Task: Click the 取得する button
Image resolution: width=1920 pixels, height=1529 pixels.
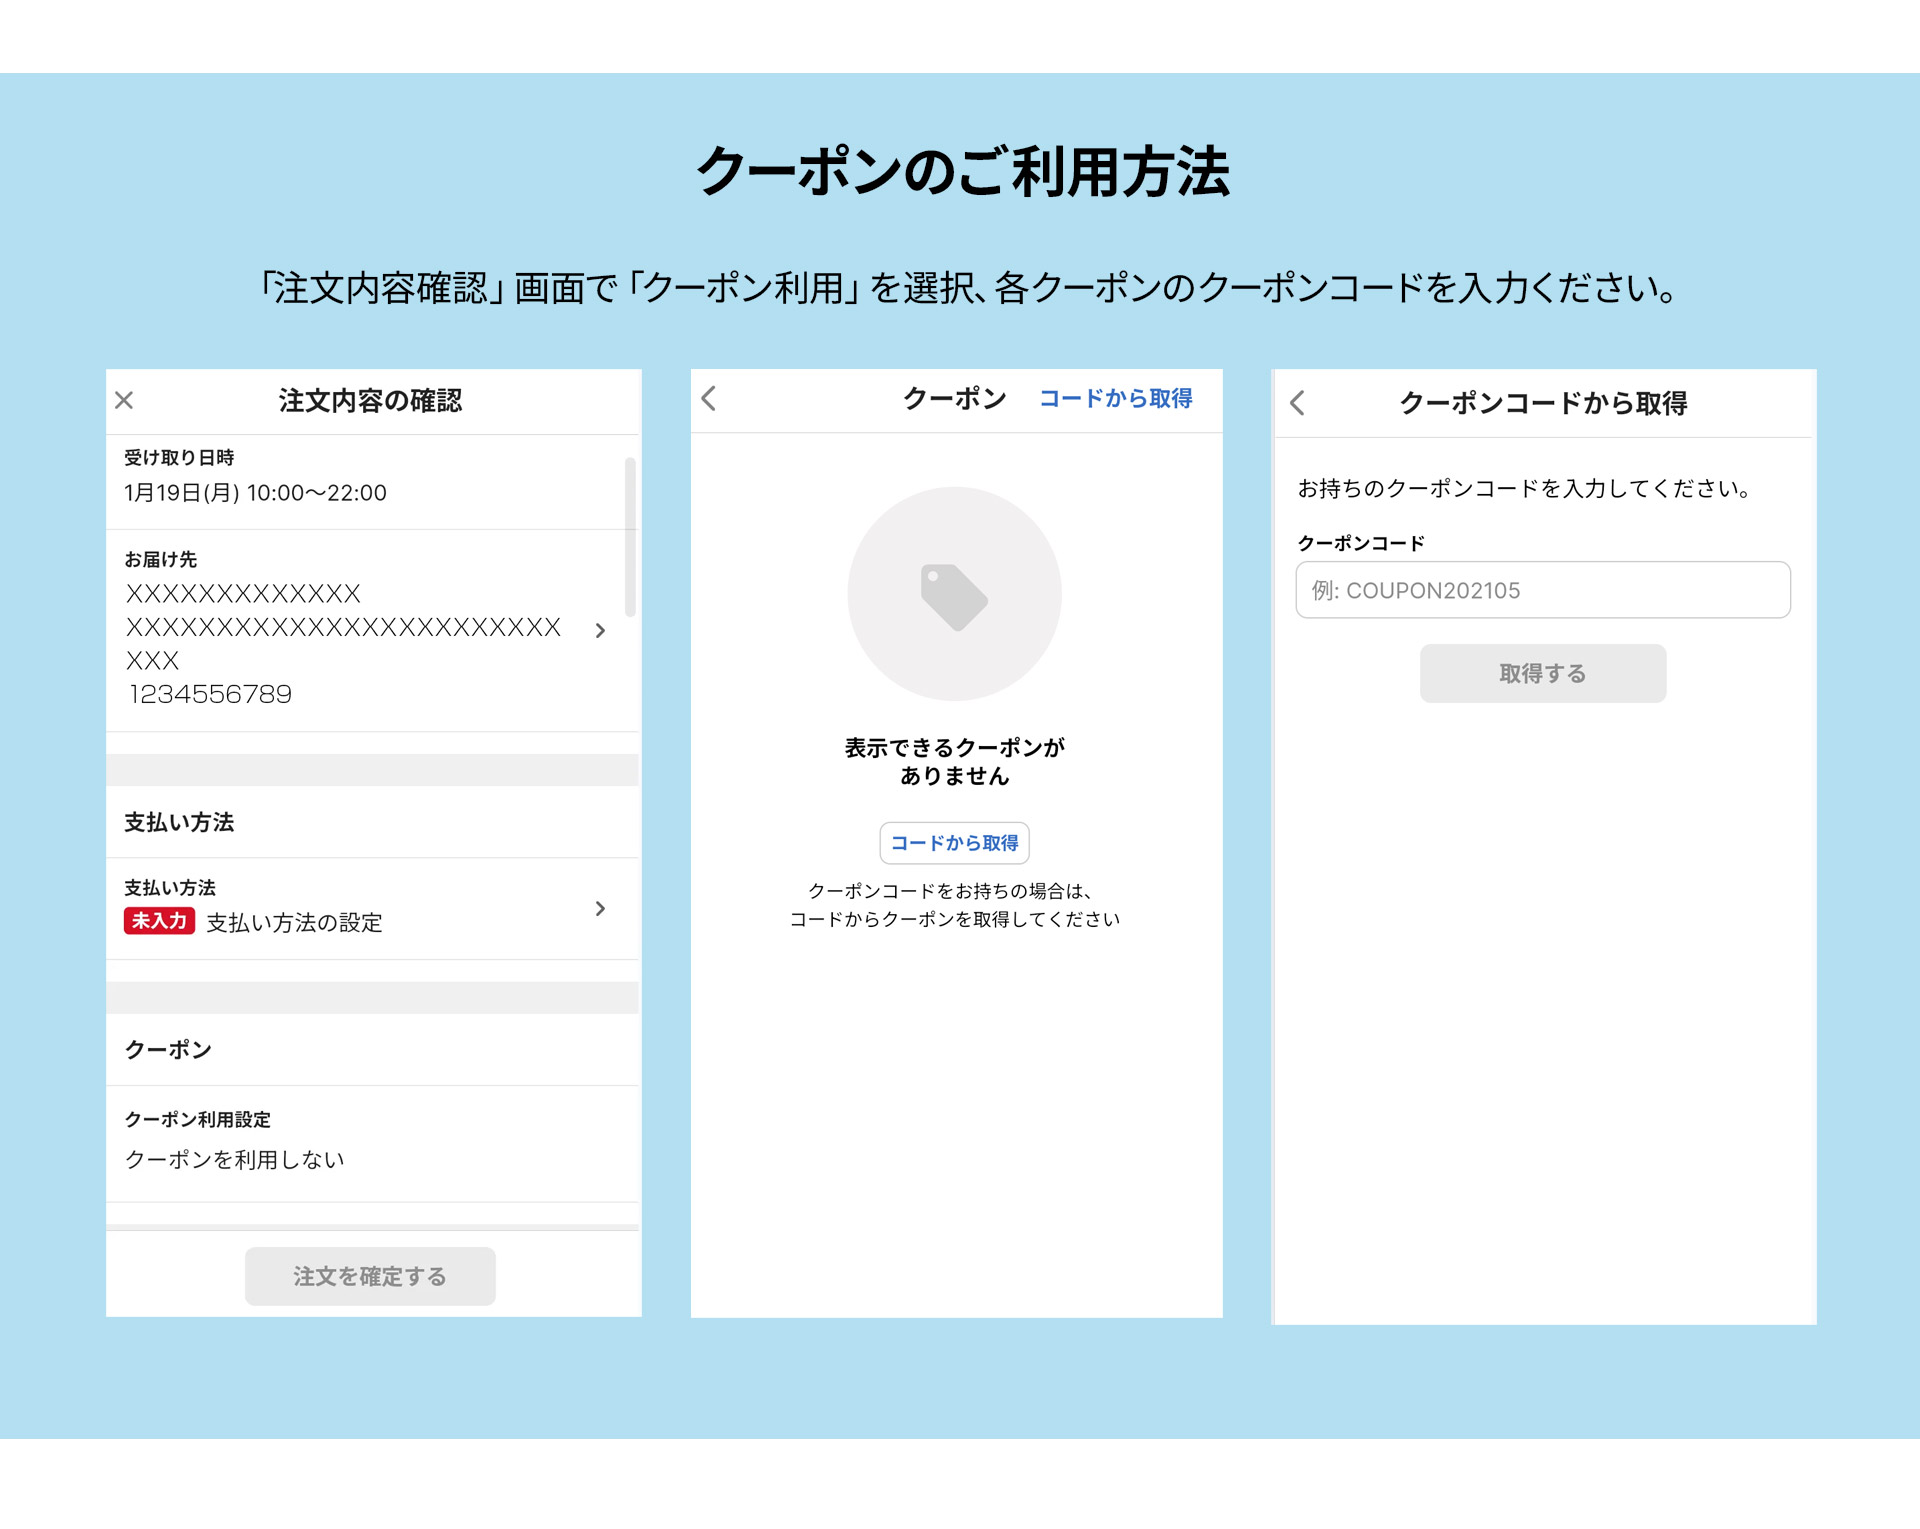Action: pyautogui.click(x=1542, y=673)
